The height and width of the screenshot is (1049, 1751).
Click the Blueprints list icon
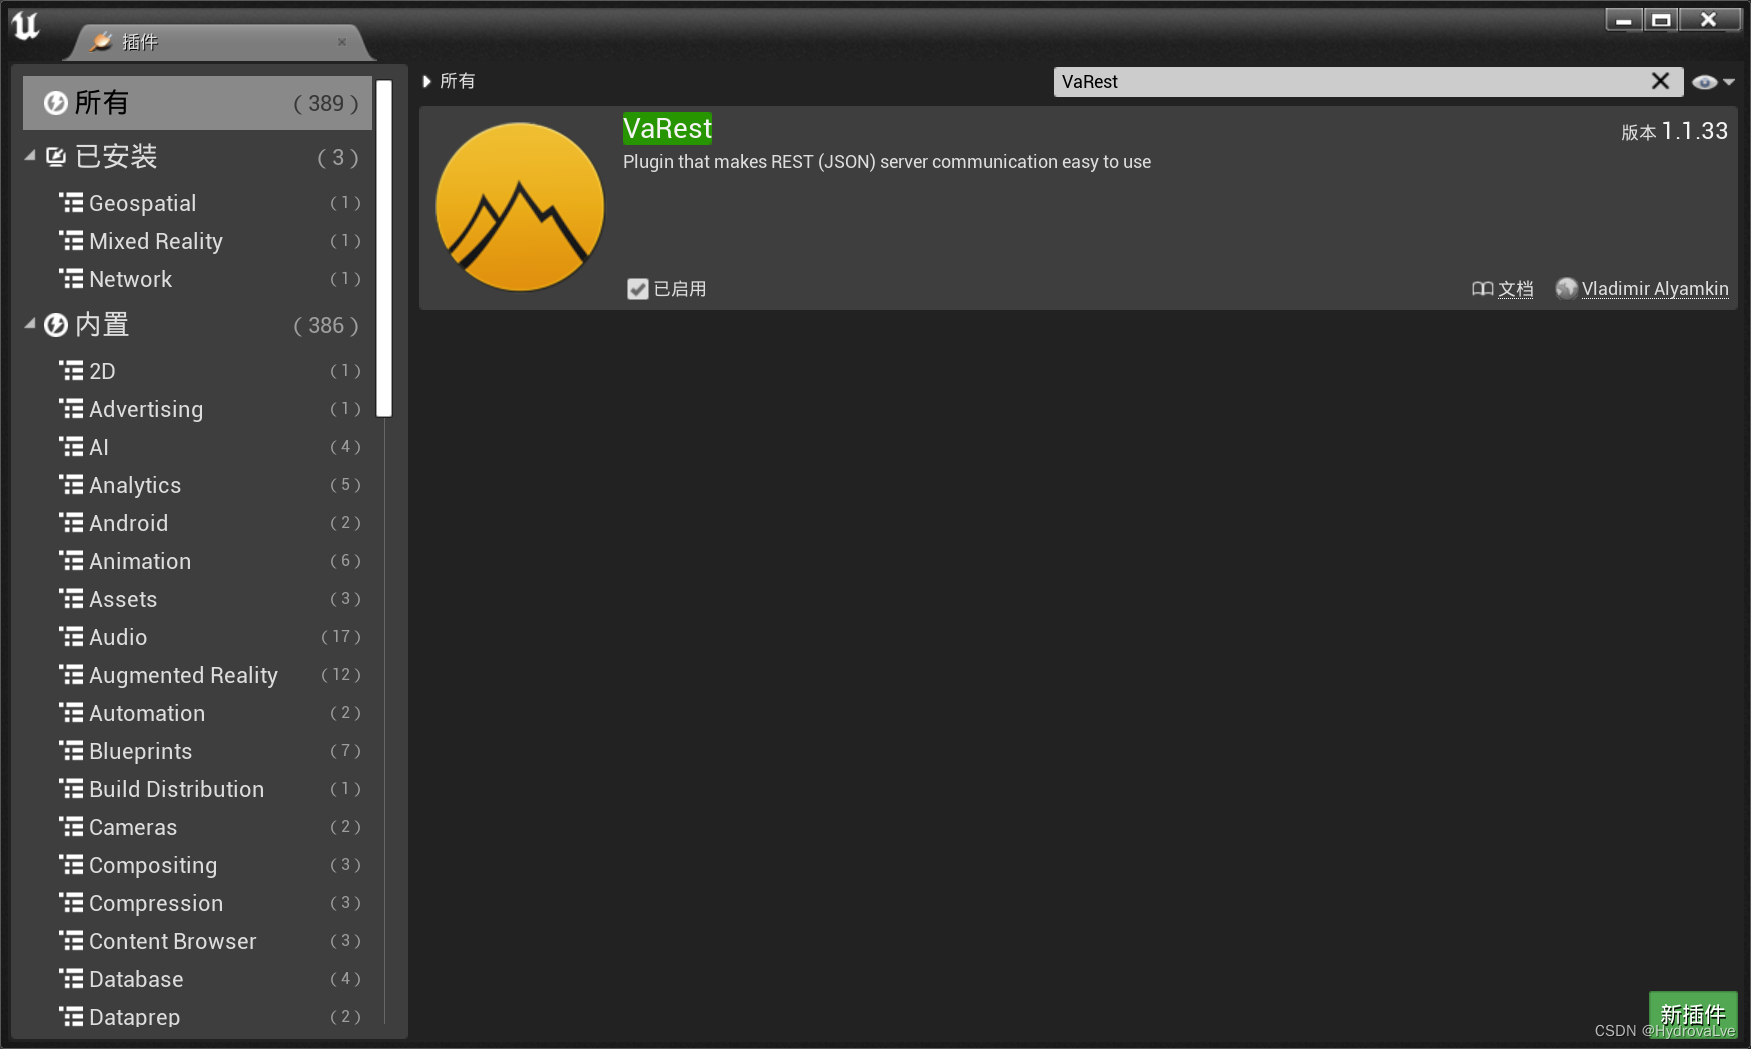tap(71, 751)
